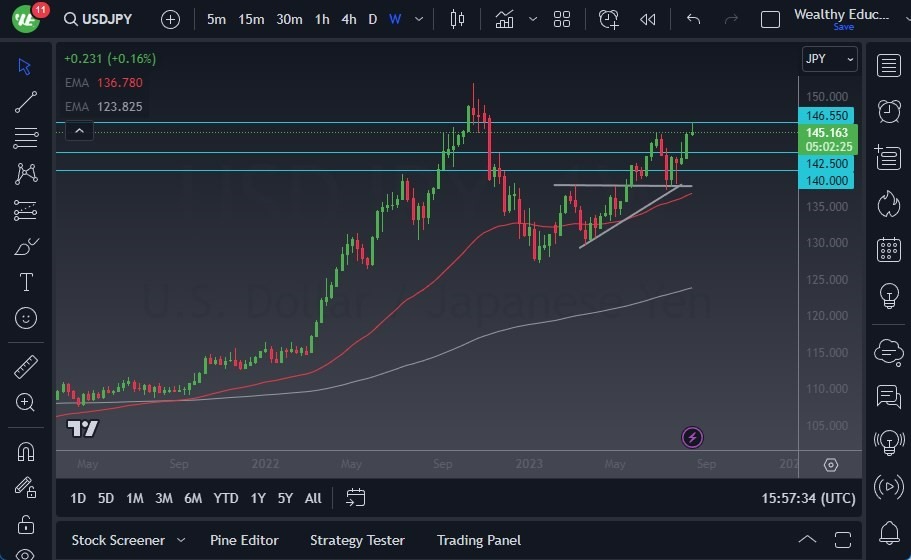Expand the timeframe dropdown arrow
911x560 pixels.
coord(419,19)
